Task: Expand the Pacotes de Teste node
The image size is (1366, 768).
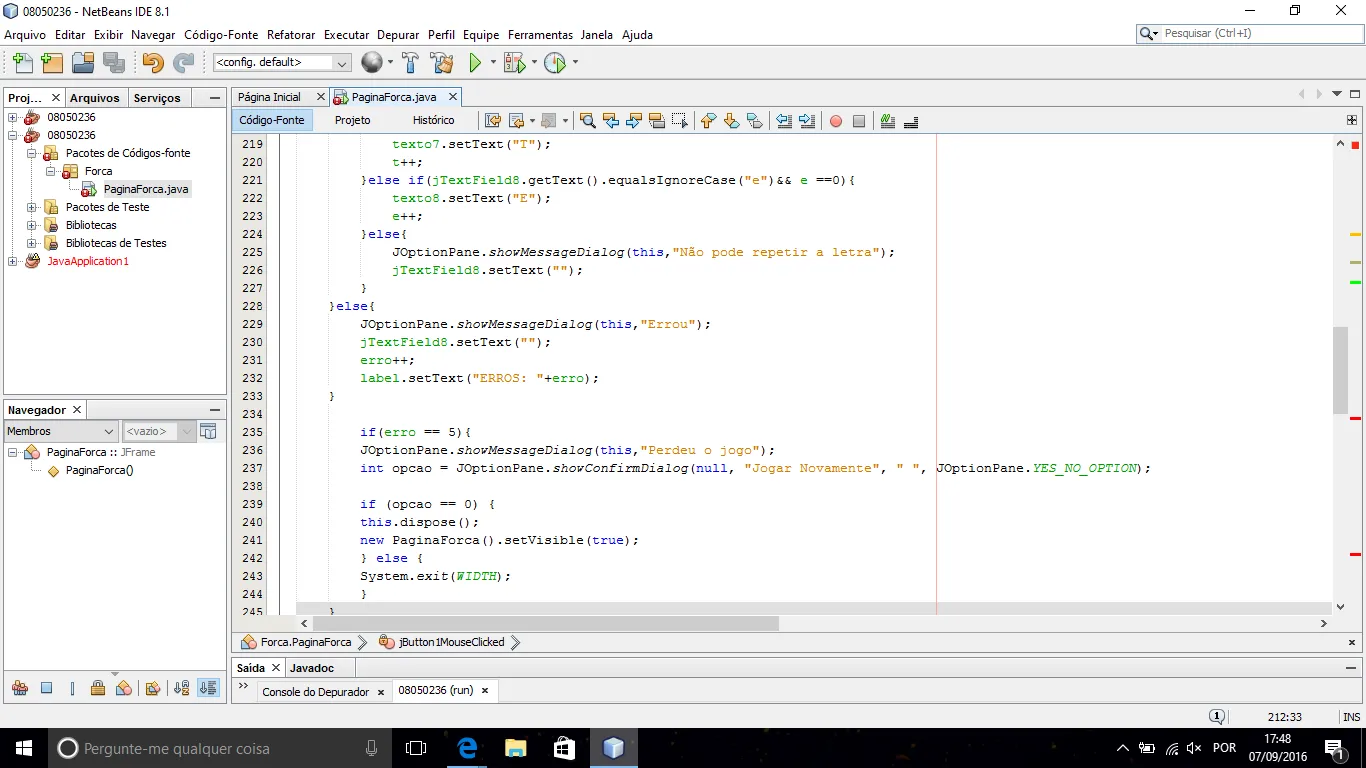Action: (x=31, y=207)
